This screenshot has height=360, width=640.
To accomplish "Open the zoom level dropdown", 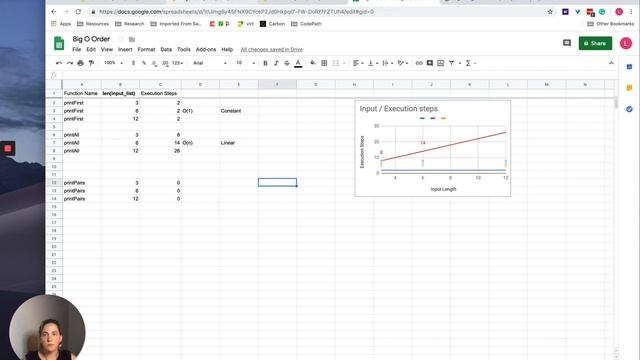I will pyautogui.click(x=113, y=63).
